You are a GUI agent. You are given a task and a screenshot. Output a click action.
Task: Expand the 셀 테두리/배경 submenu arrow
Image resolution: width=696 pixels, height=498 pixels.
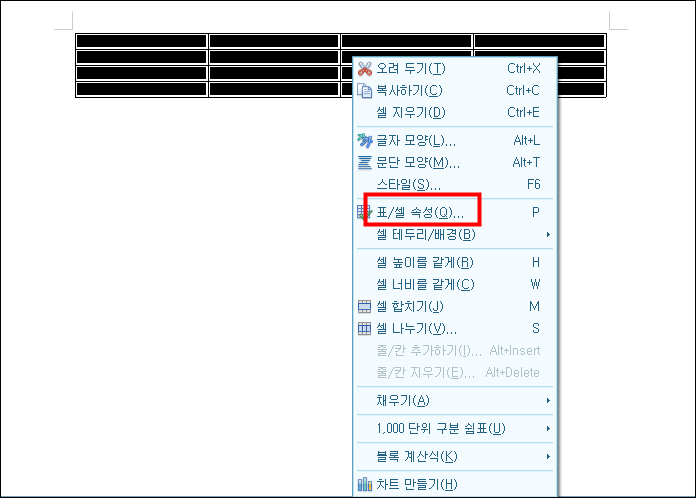[549, 234]
